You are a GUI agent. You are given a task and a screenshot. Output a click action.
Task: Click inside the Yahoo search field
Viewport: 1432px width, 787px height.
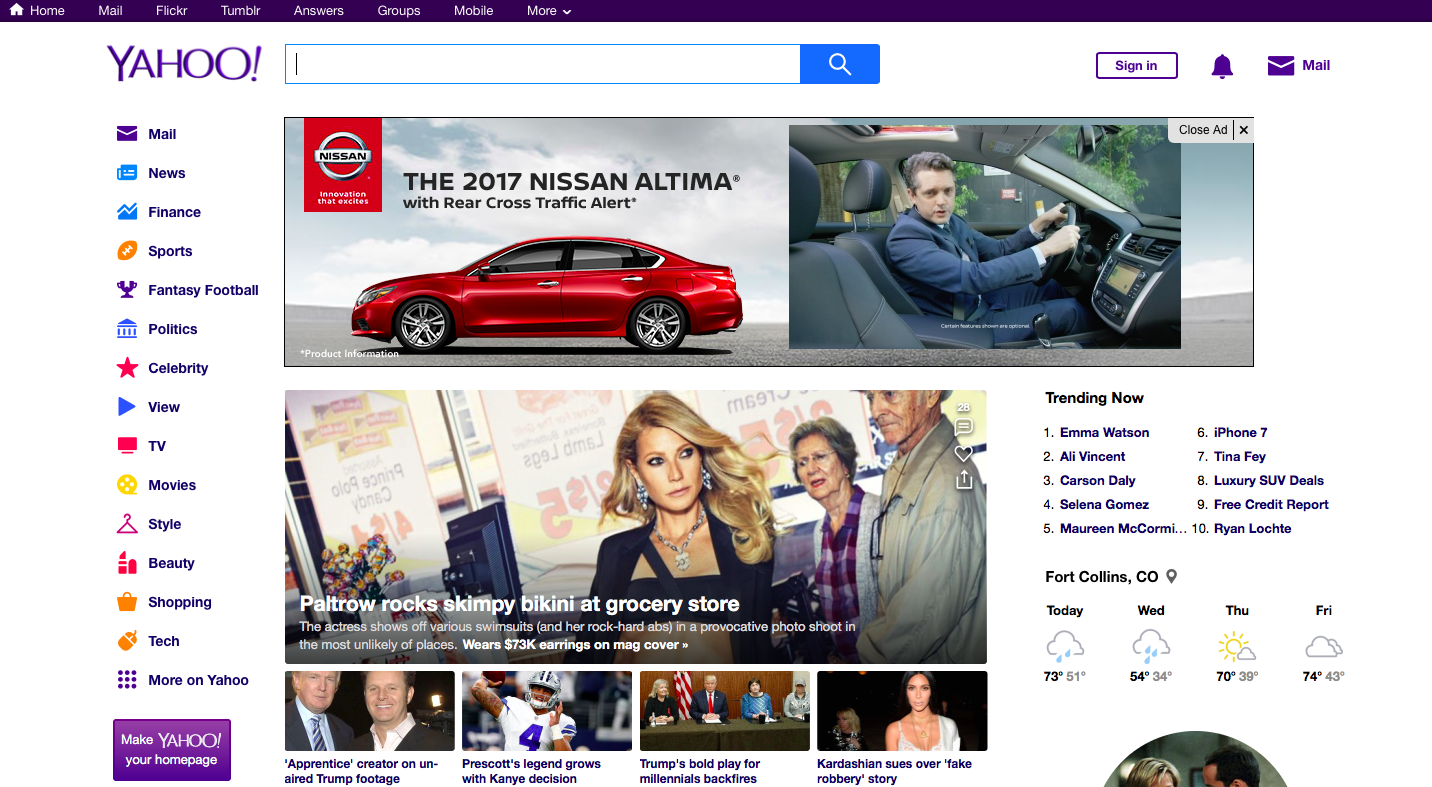point(542,64)
